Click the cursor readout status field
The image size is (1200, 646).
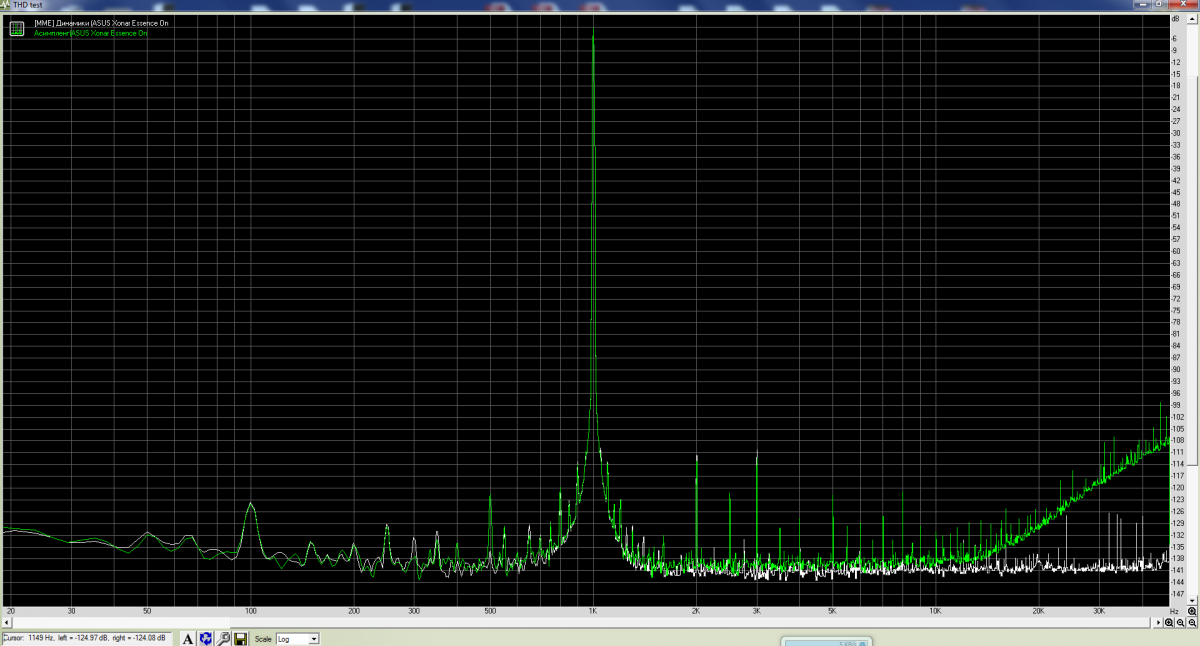[x=87, y=638]
